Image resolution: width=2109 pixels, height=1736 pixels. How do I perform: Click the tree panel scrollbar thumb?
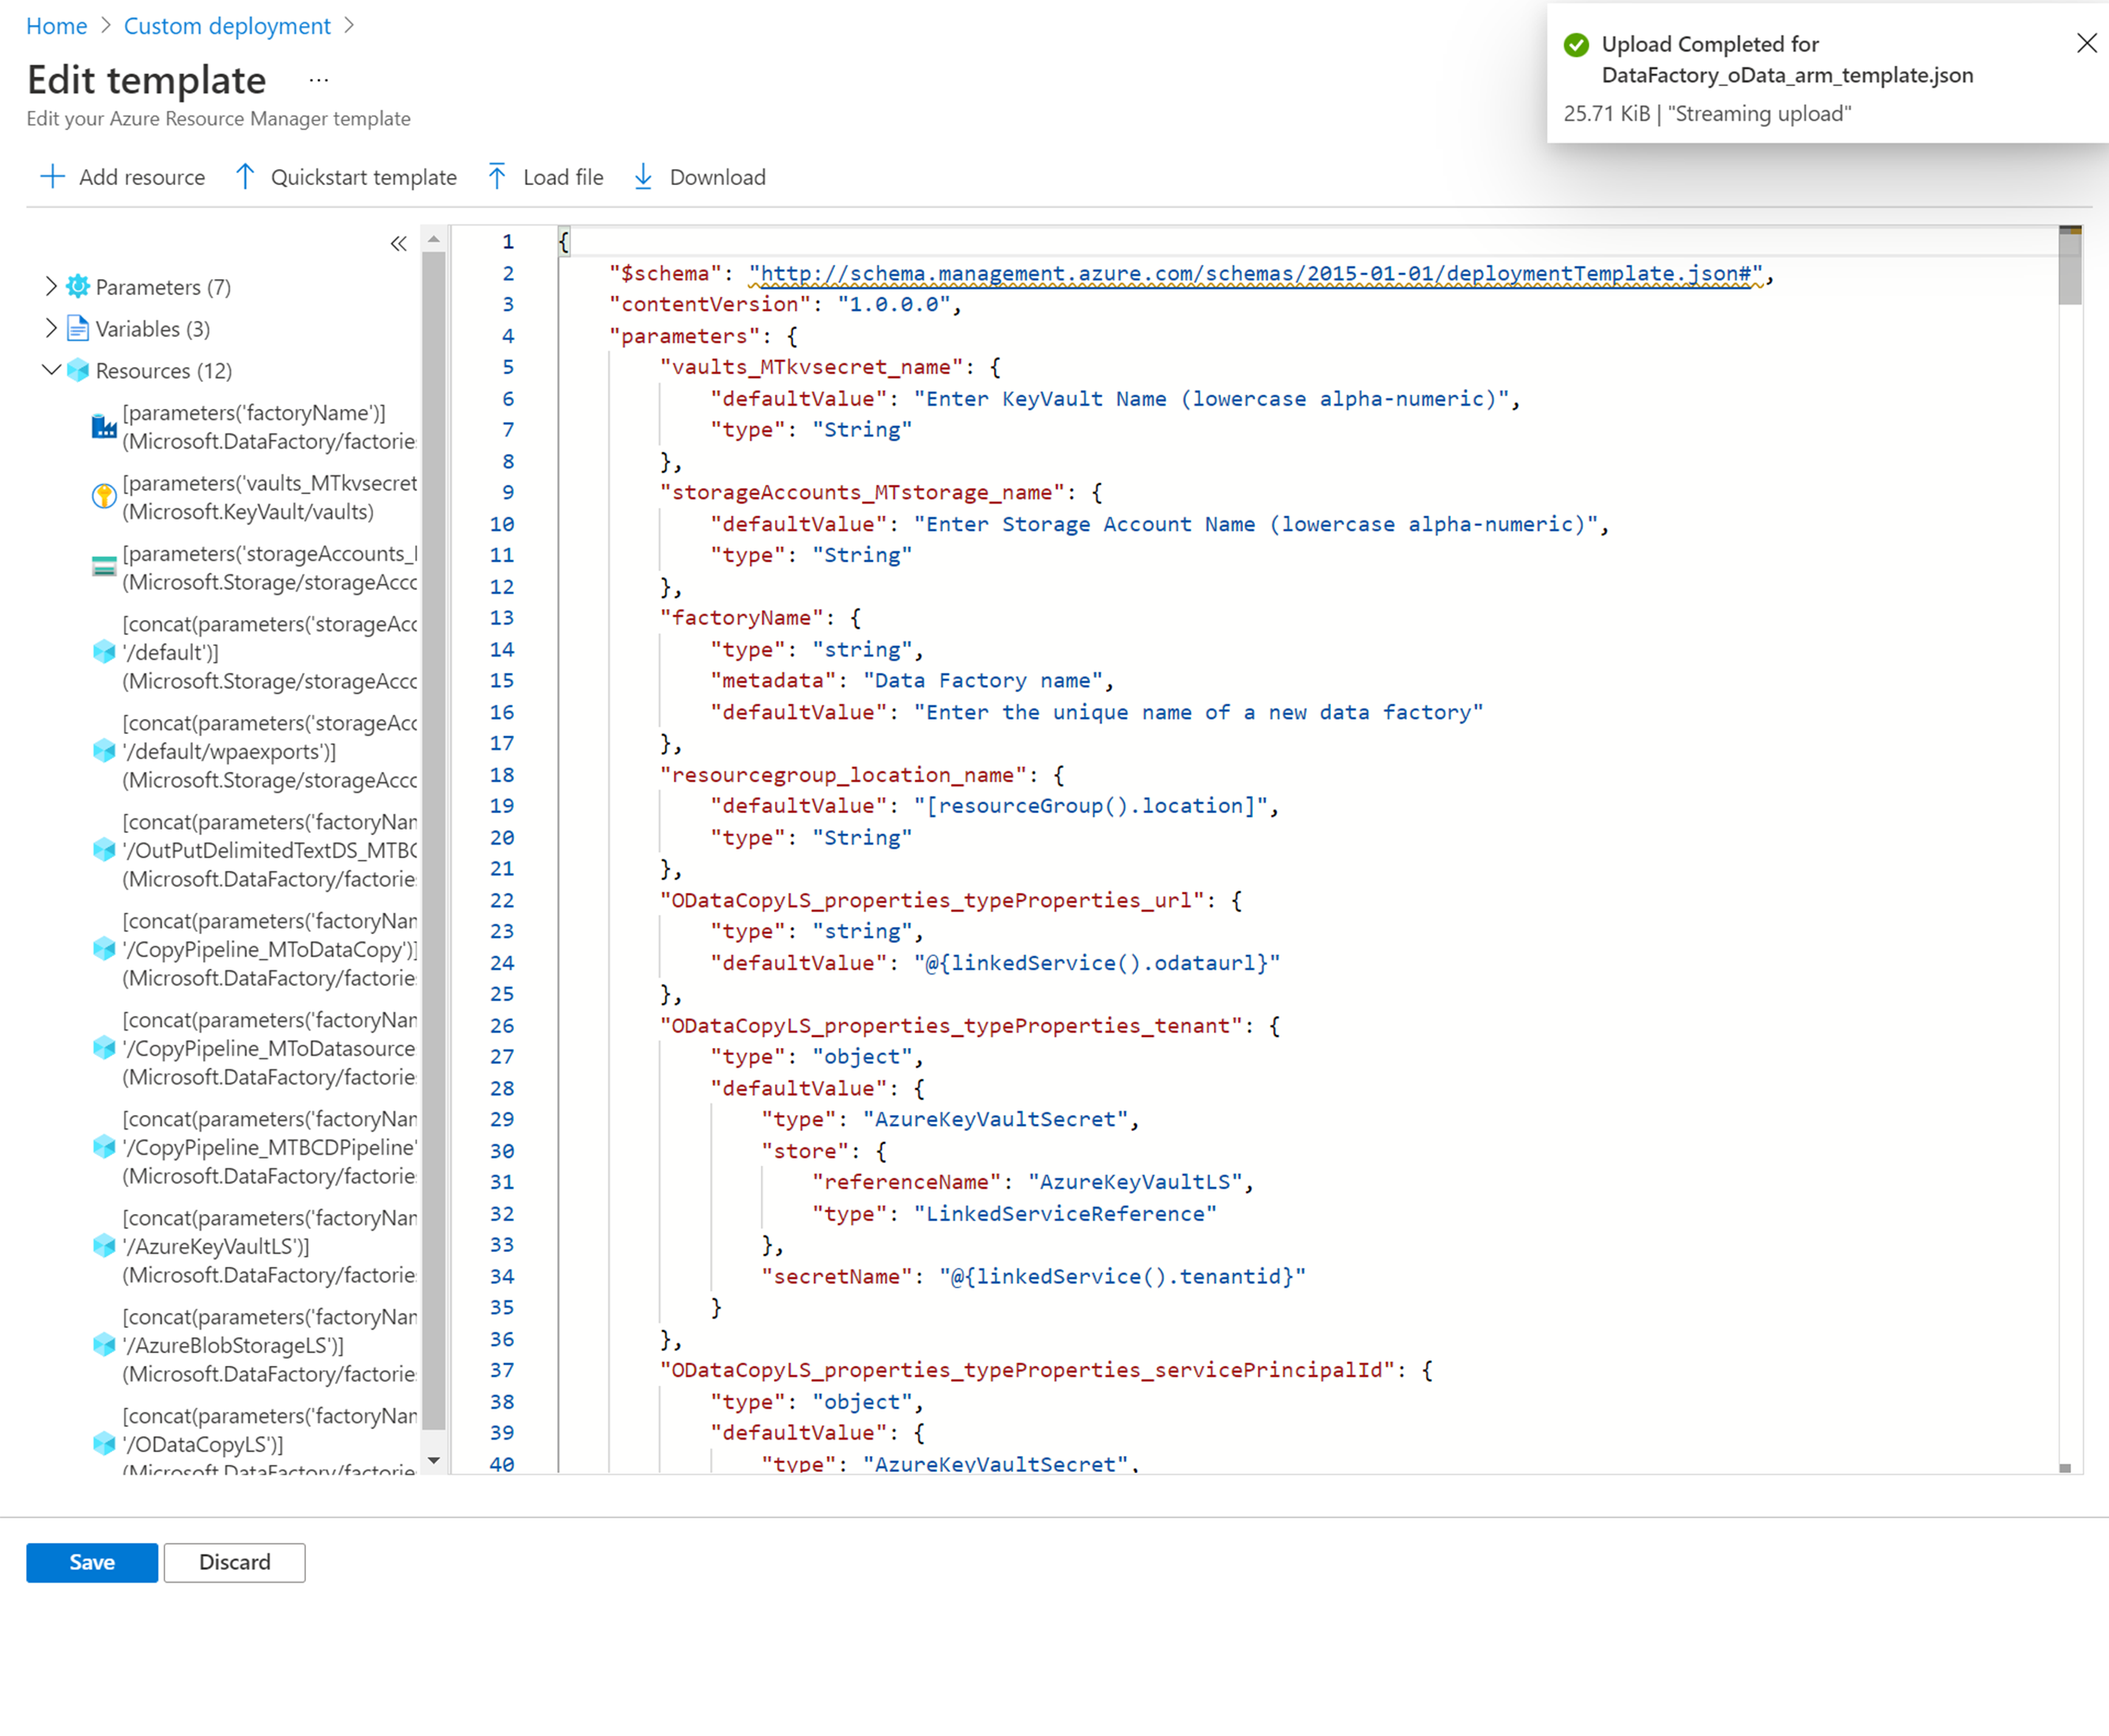click(433, 840)
